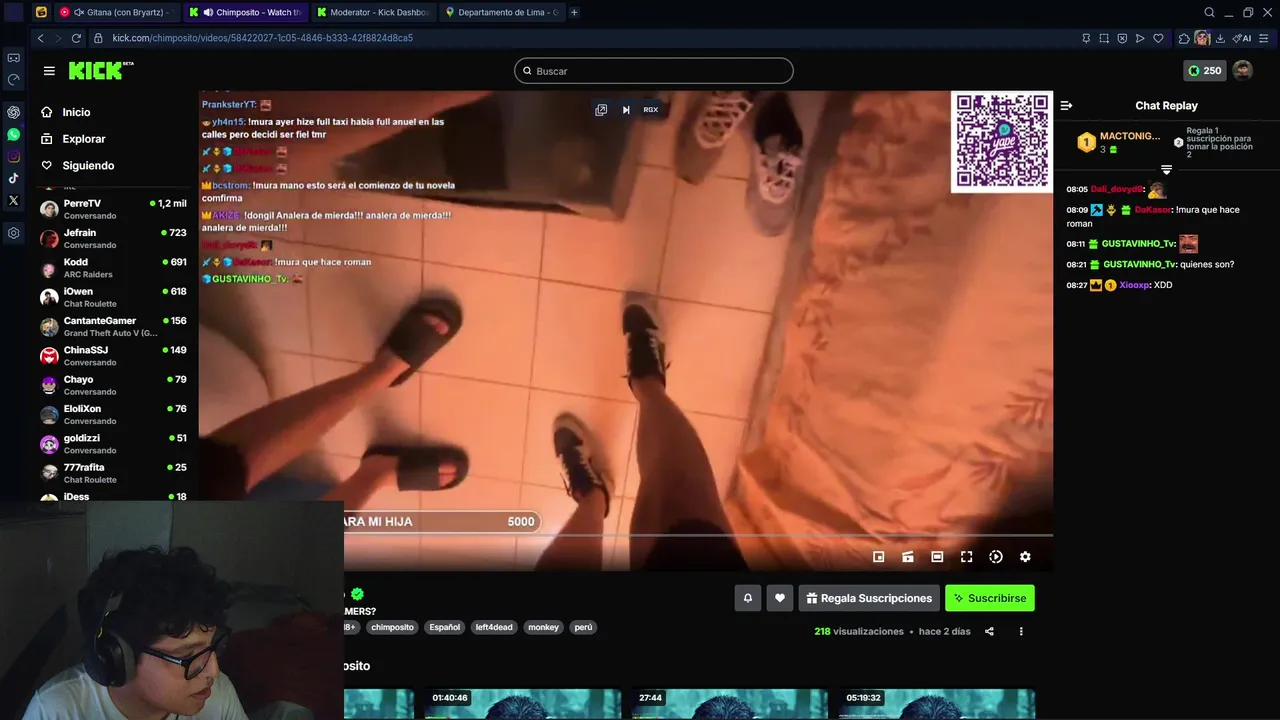Open browser extensions puzzle icon

point(1184,38)
